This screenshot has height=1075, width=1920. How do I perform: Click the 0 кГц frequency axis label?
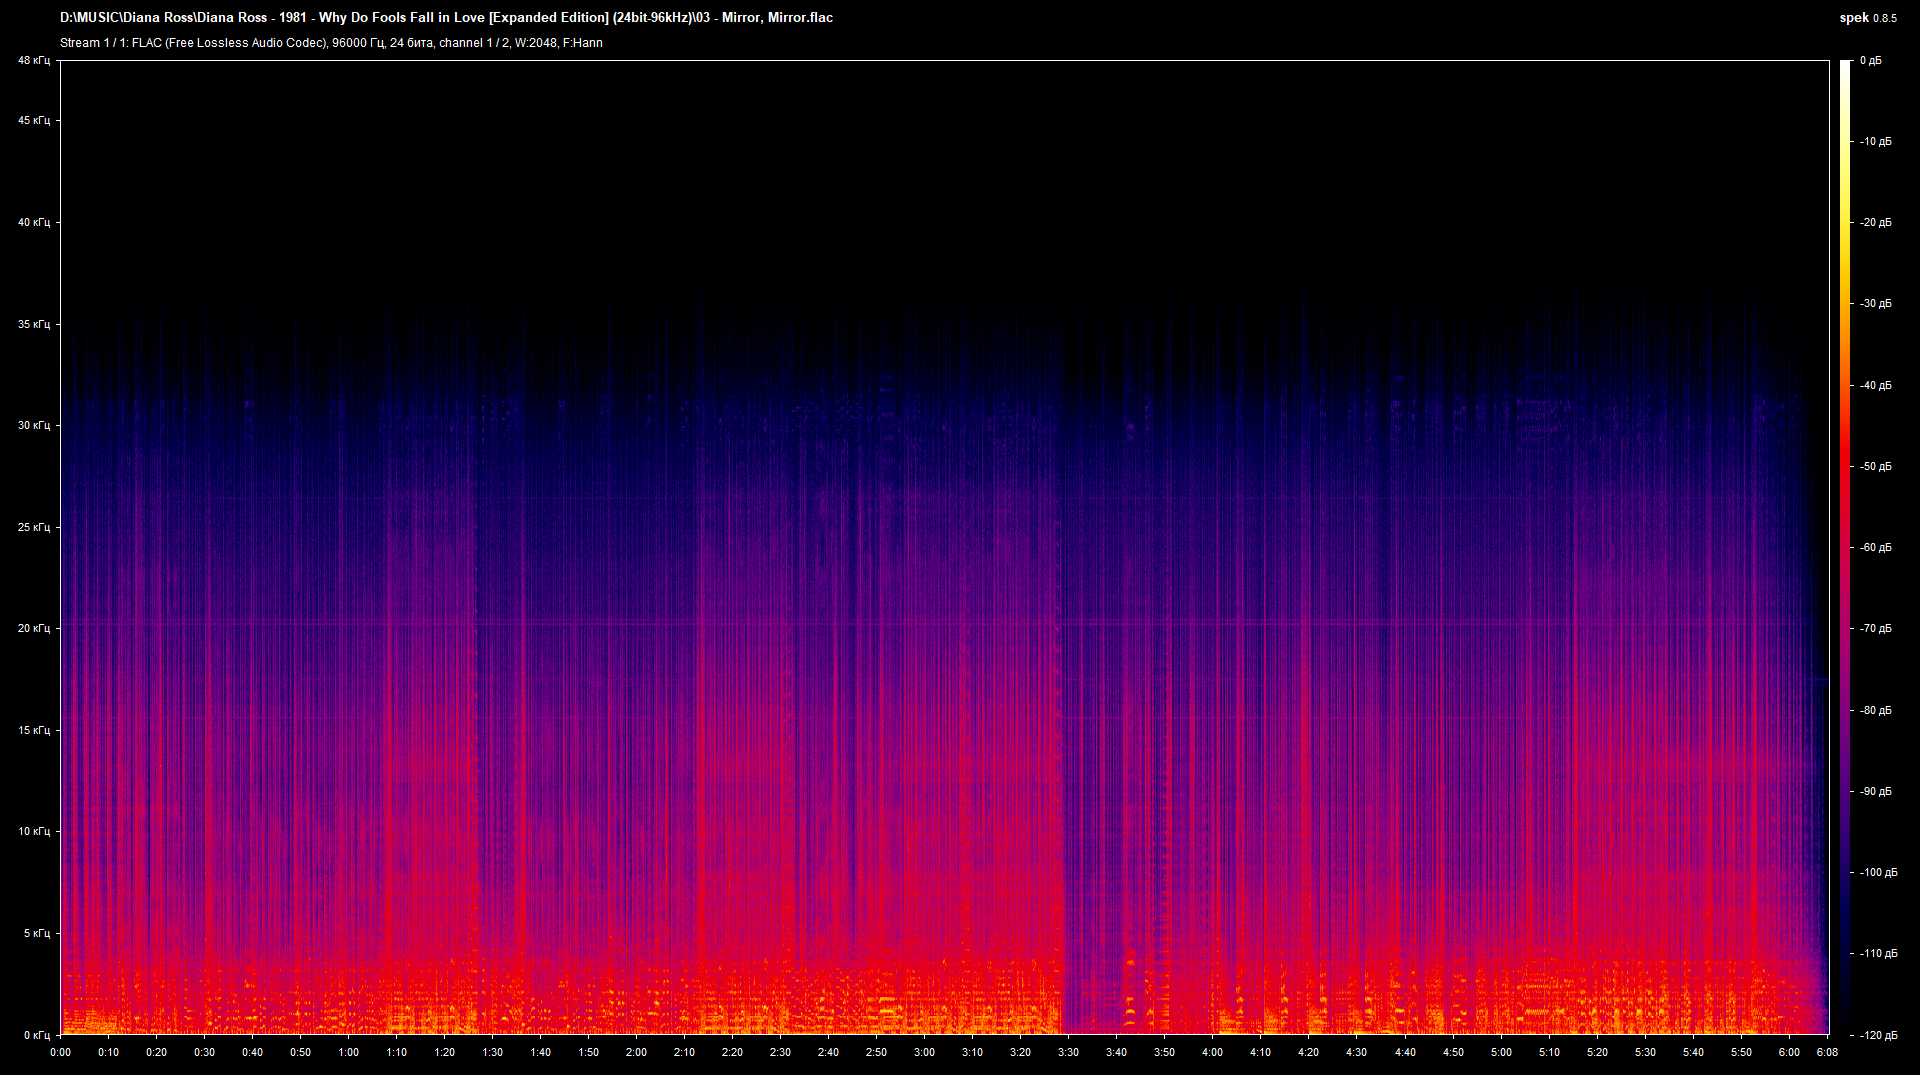point(36,1035)
